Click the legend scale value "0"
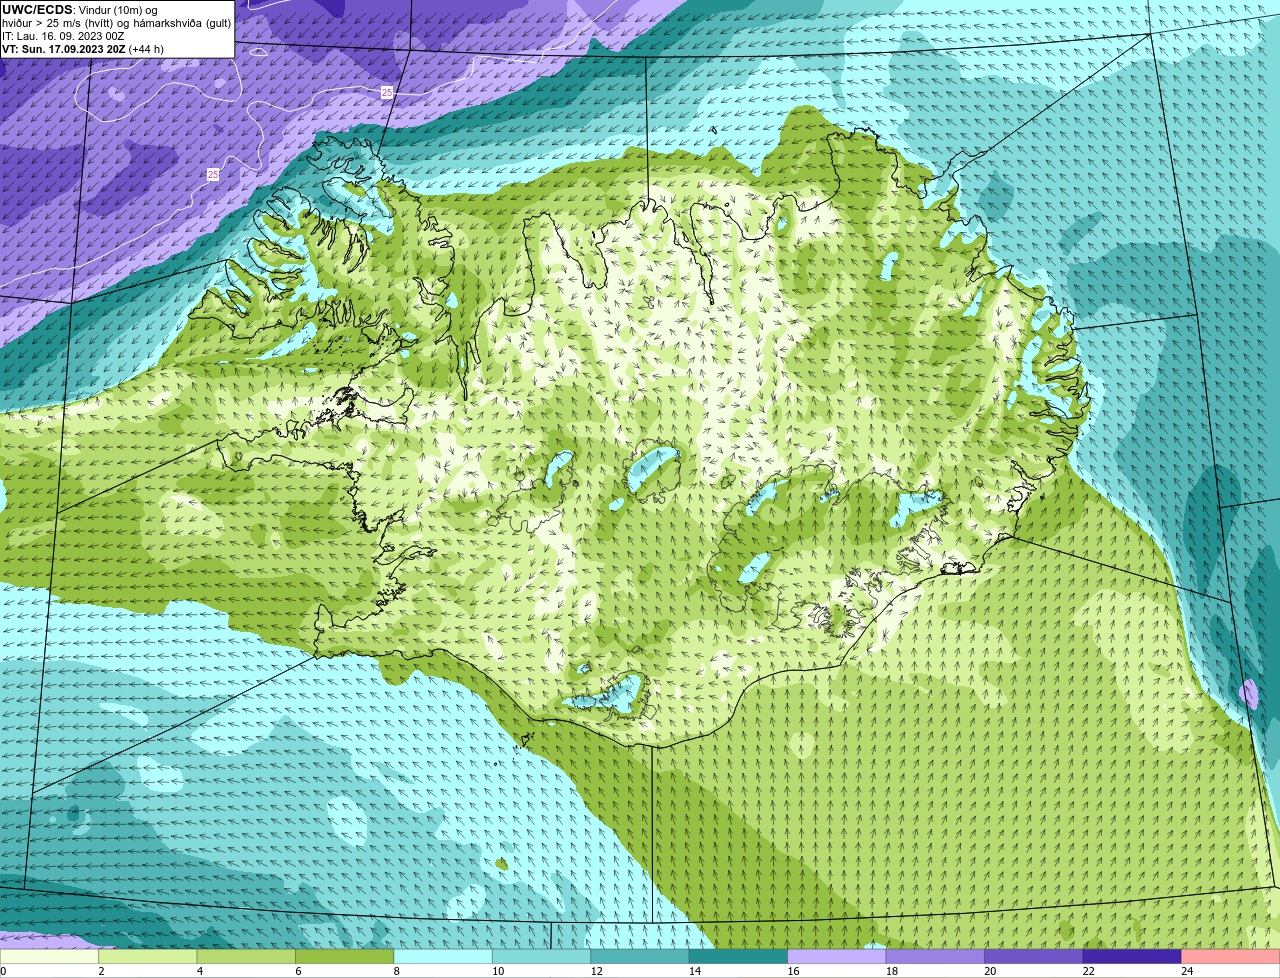The width and height of the screenshot is (1280, 978). point(3,971)
